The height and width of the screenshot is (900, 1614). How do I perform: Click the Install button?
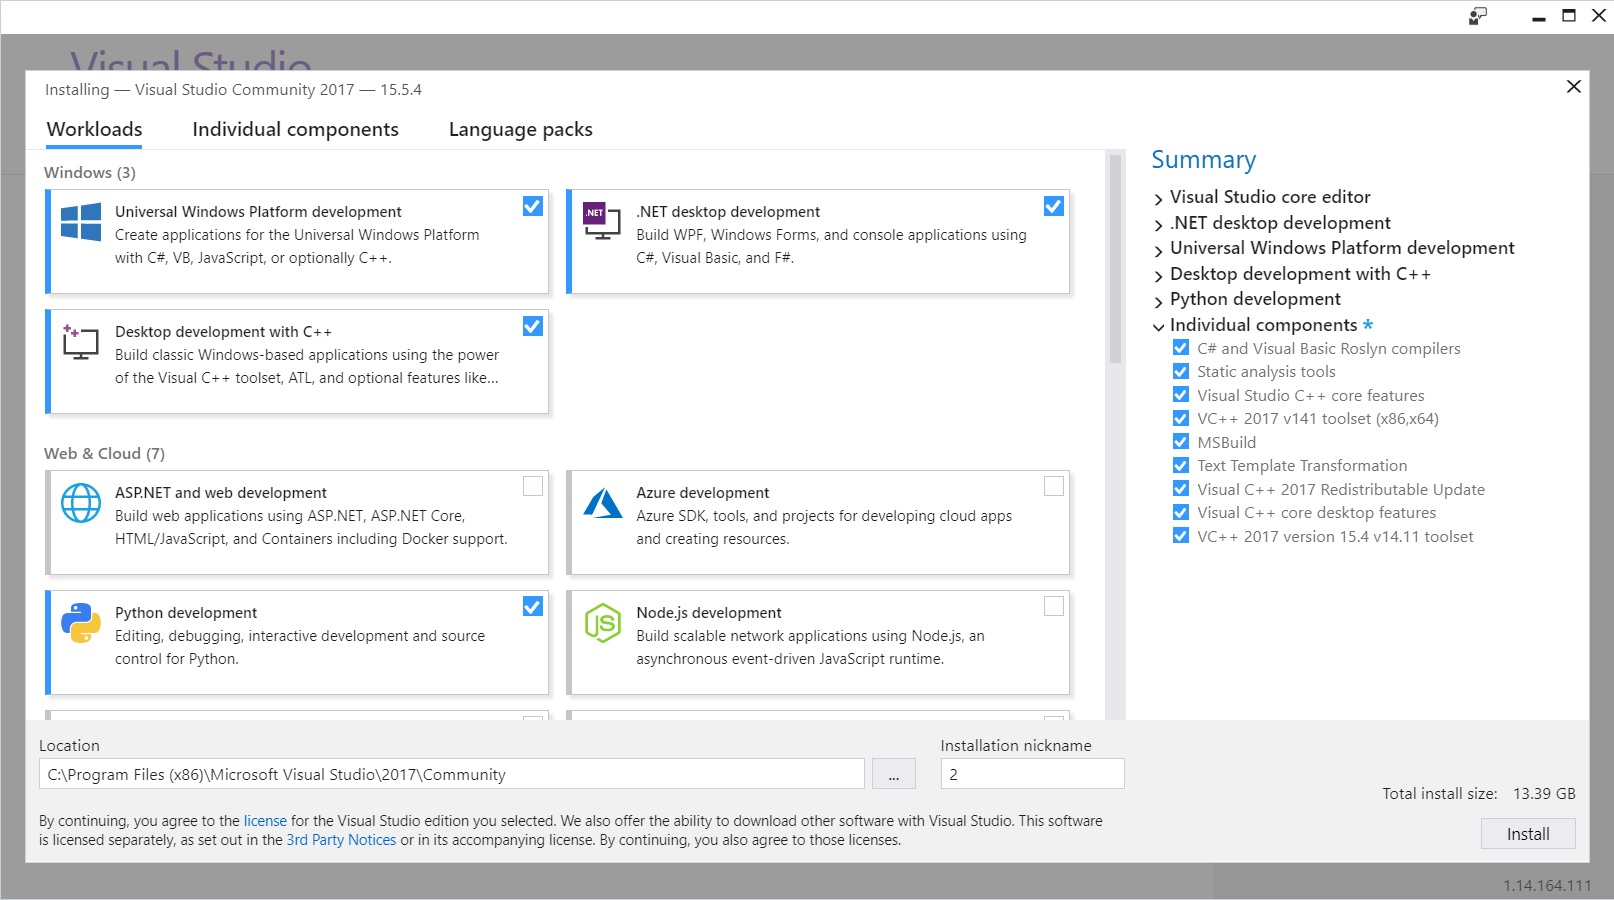[x=1528, y=834]
